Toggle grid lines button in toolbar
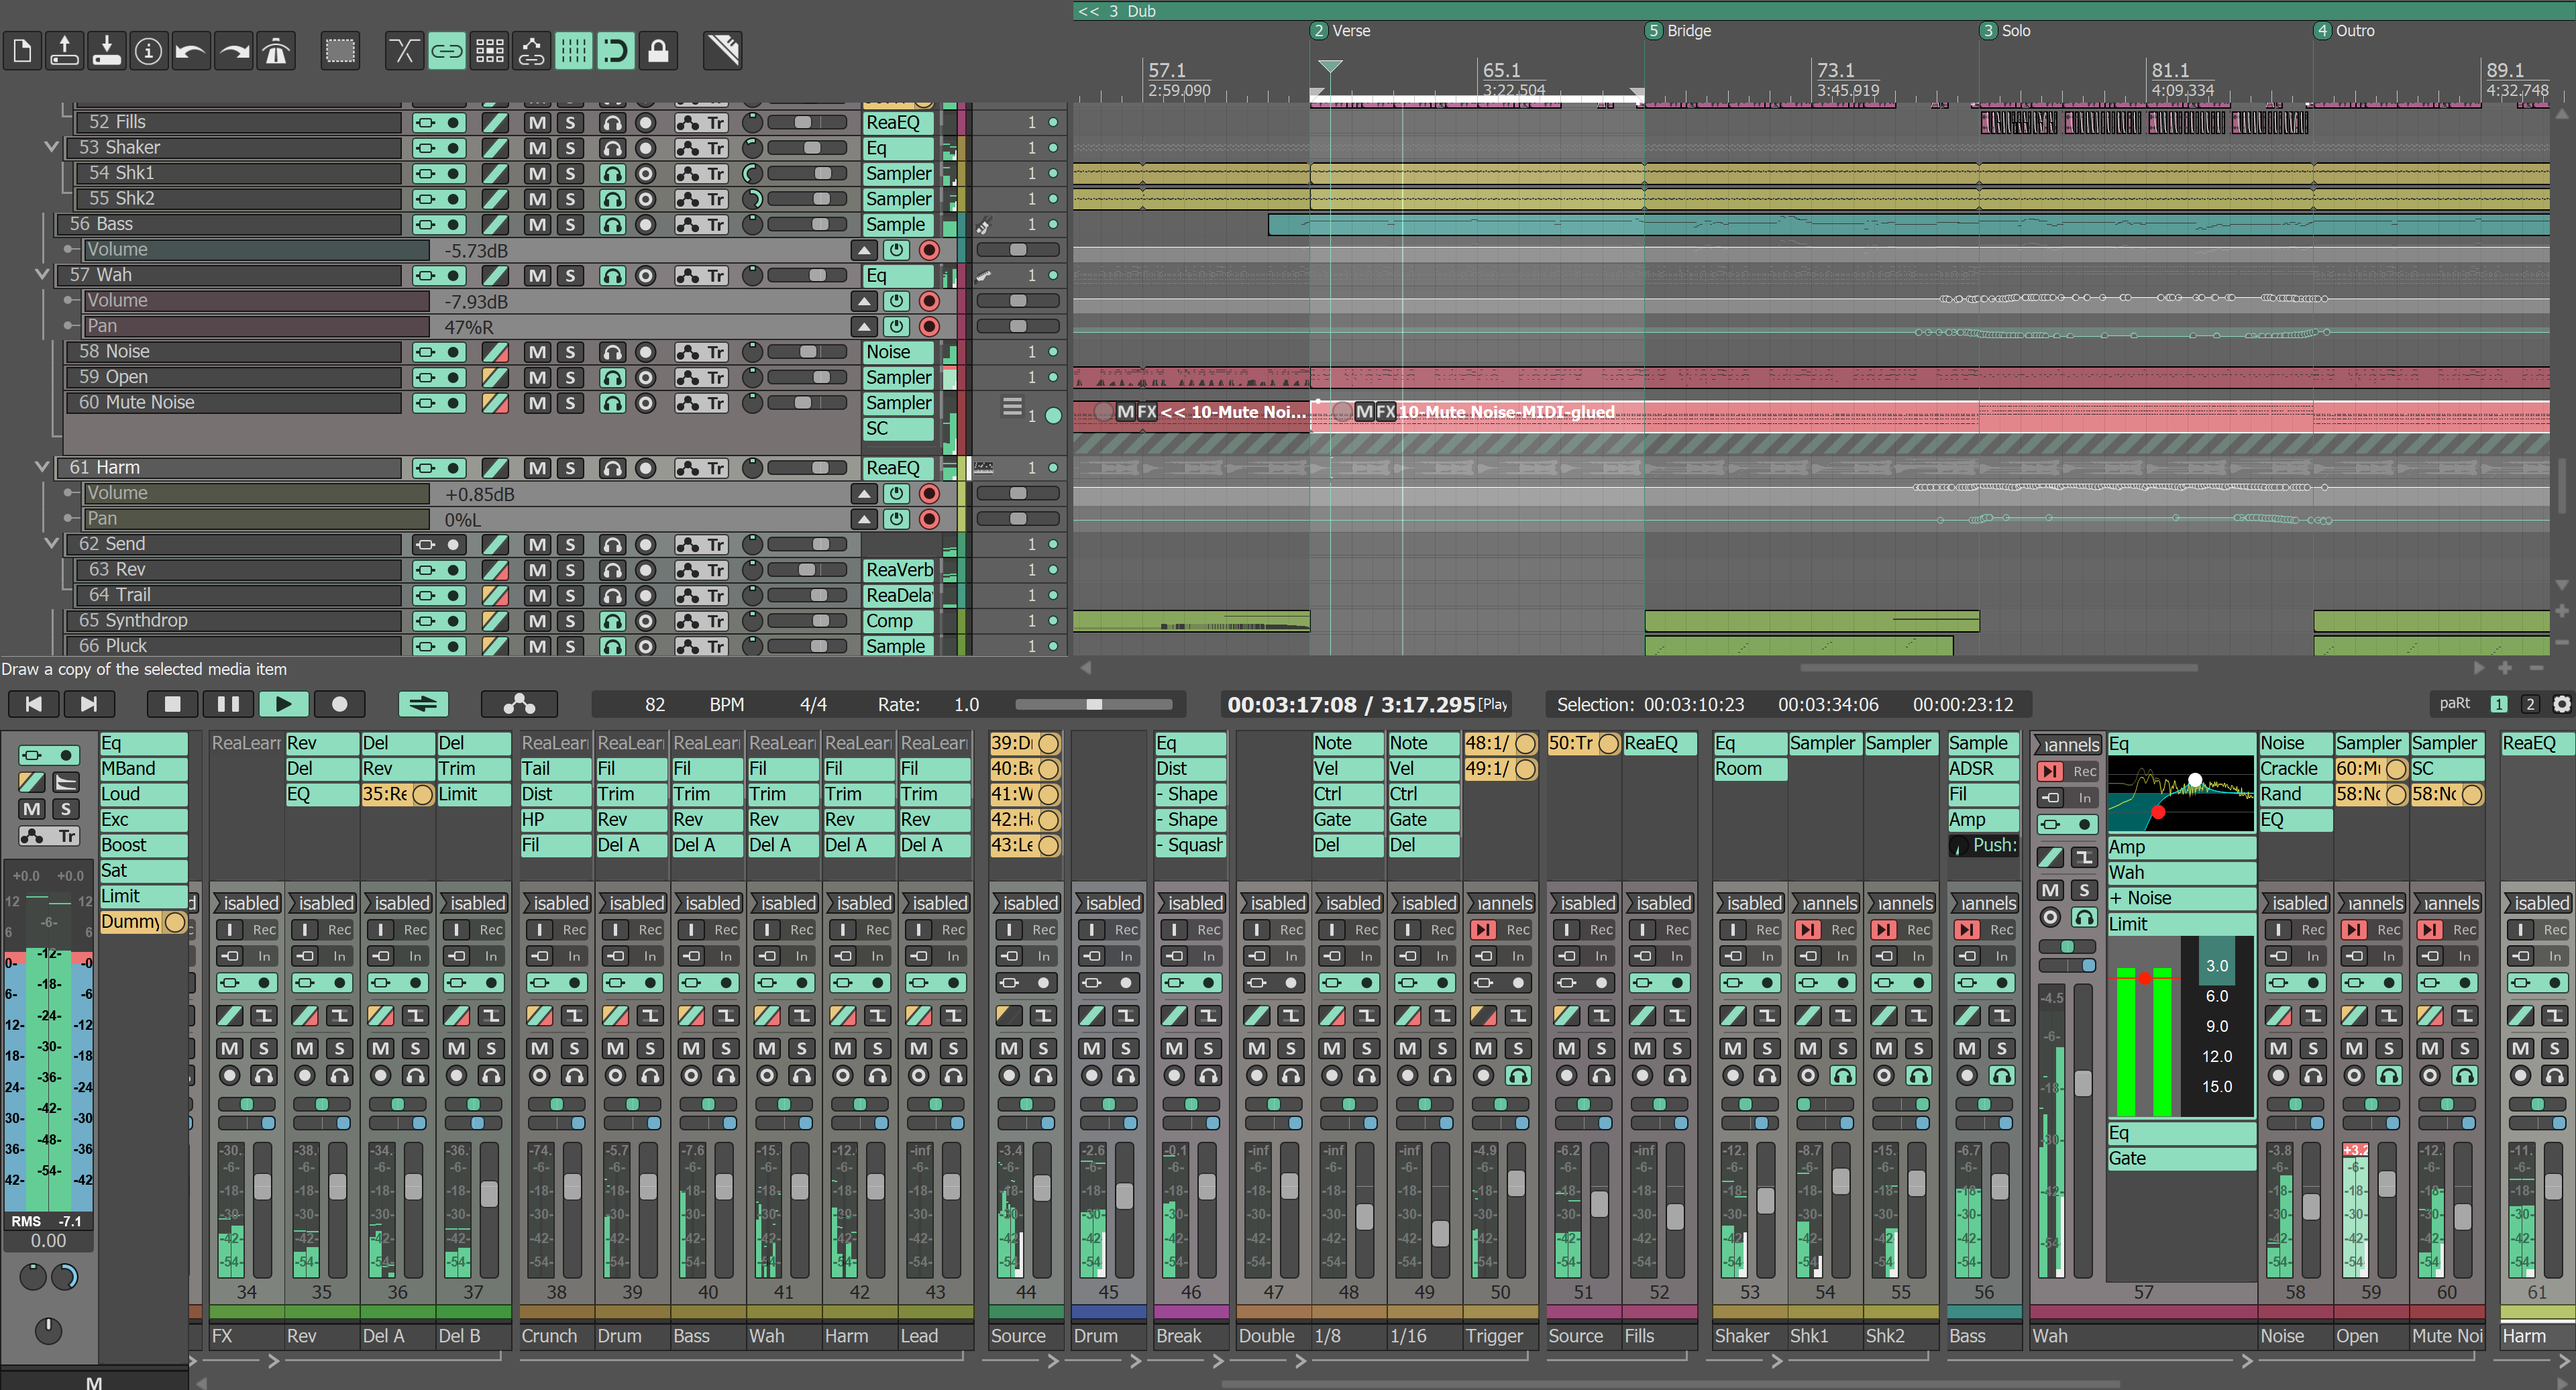Screen dimensions: 2576x1390 point(573,50)
